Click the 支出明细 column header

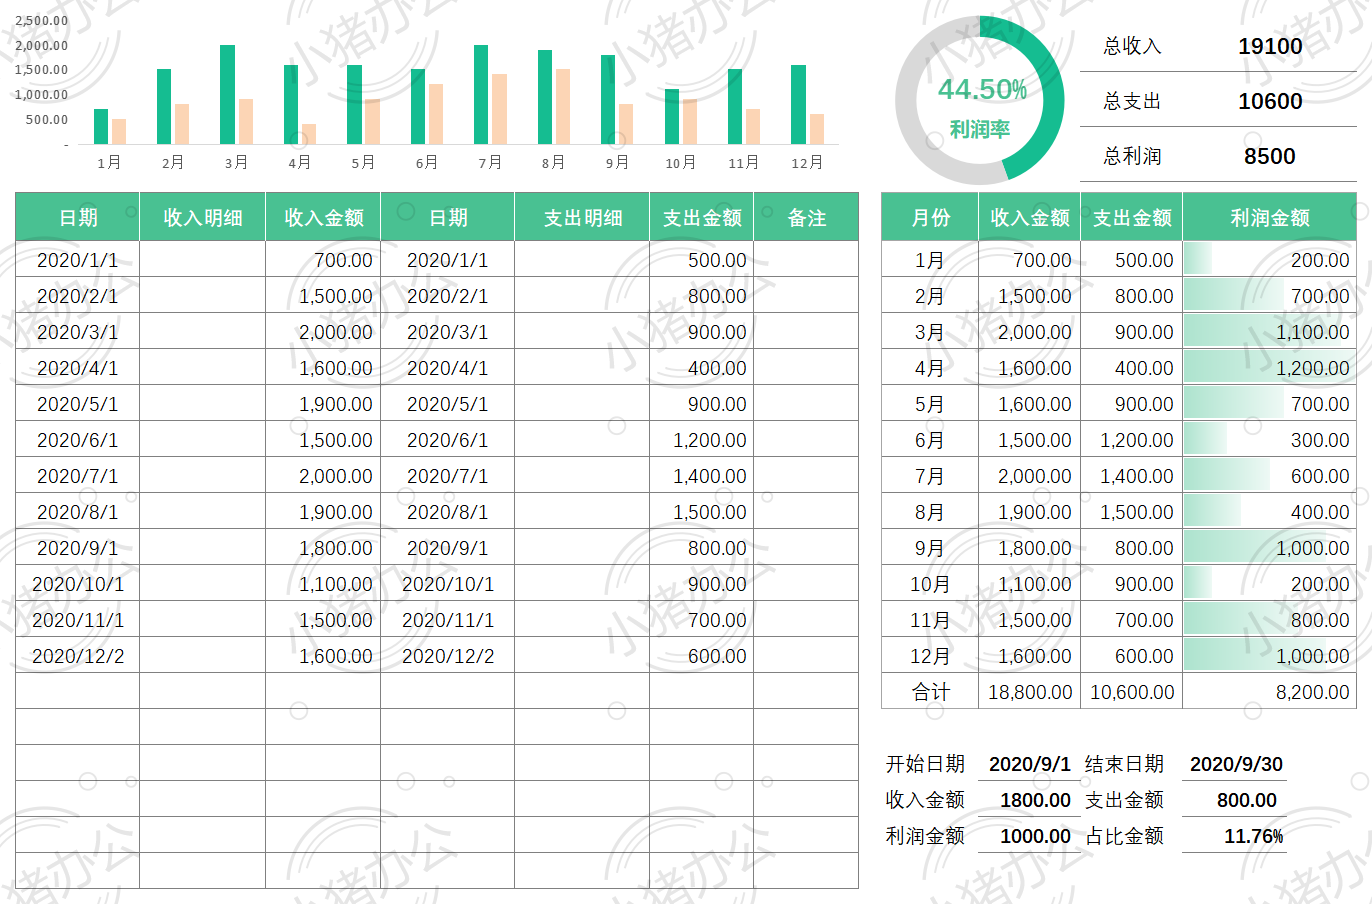(583, 217)
